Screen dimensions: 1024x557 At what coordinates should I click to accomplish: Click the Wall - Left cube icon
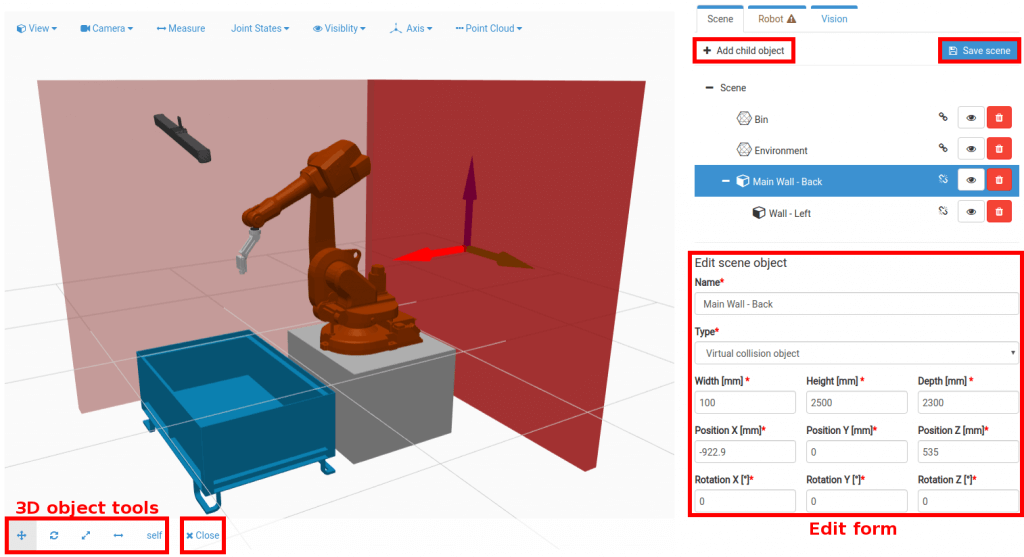click(759, 212)
